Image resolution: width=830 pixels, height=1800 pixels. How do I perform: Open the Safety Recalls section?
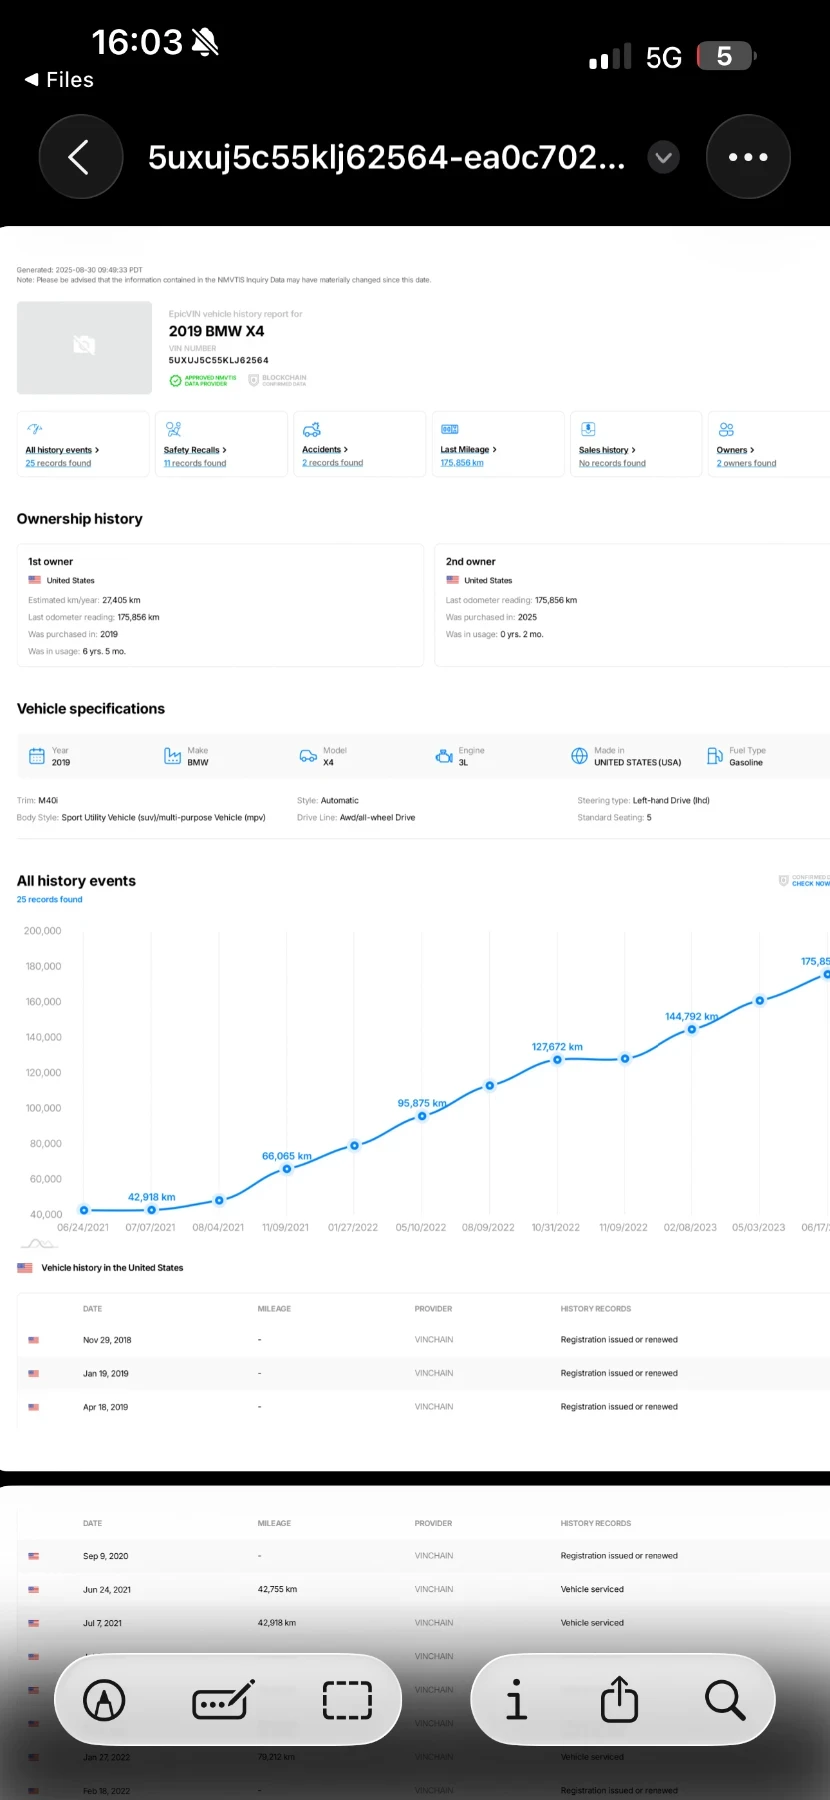point(195,450)
